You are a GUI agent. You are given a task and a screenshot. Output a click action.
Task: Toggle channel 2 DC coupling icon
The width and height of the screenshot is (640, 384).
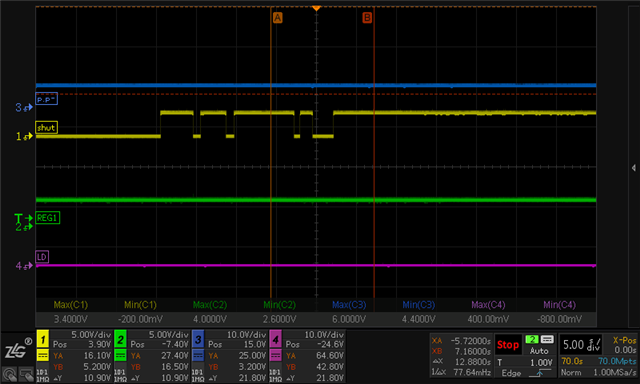click(x=120, y=355)
